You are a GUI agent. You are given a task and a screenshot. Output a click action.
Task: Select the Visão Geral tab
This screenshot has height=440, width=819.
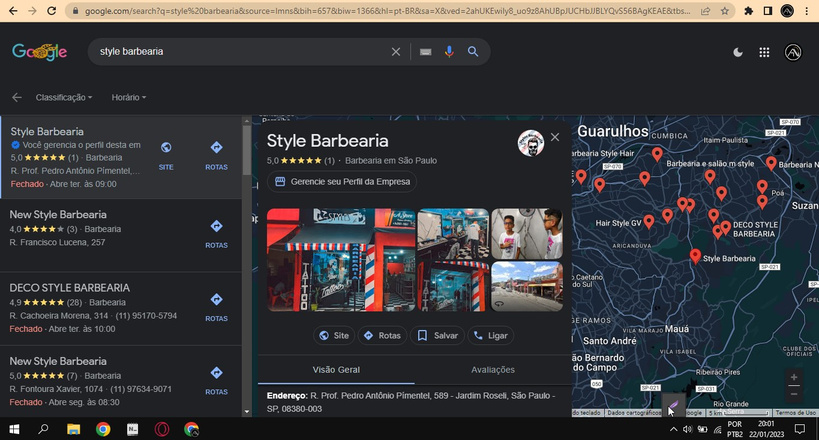(336, 369)
